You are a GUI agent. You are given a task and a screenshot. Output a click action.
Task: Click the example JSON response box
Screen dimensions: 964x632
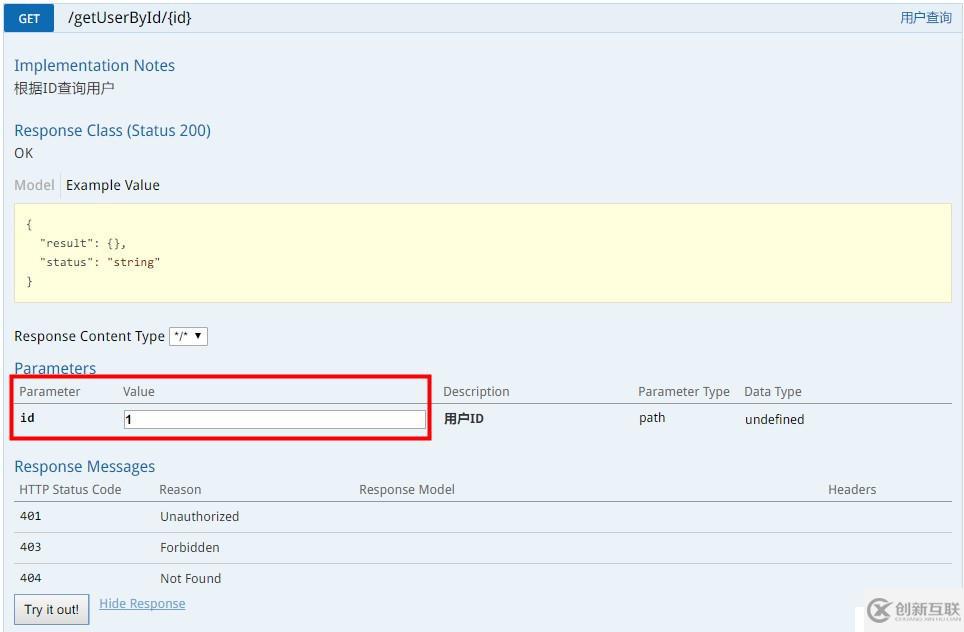483,253
